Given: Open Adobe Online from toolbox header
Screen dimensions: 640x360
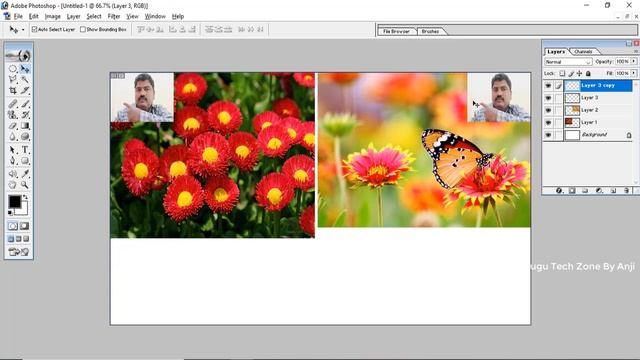Looking at the screenshot, I should pos(19,55).
